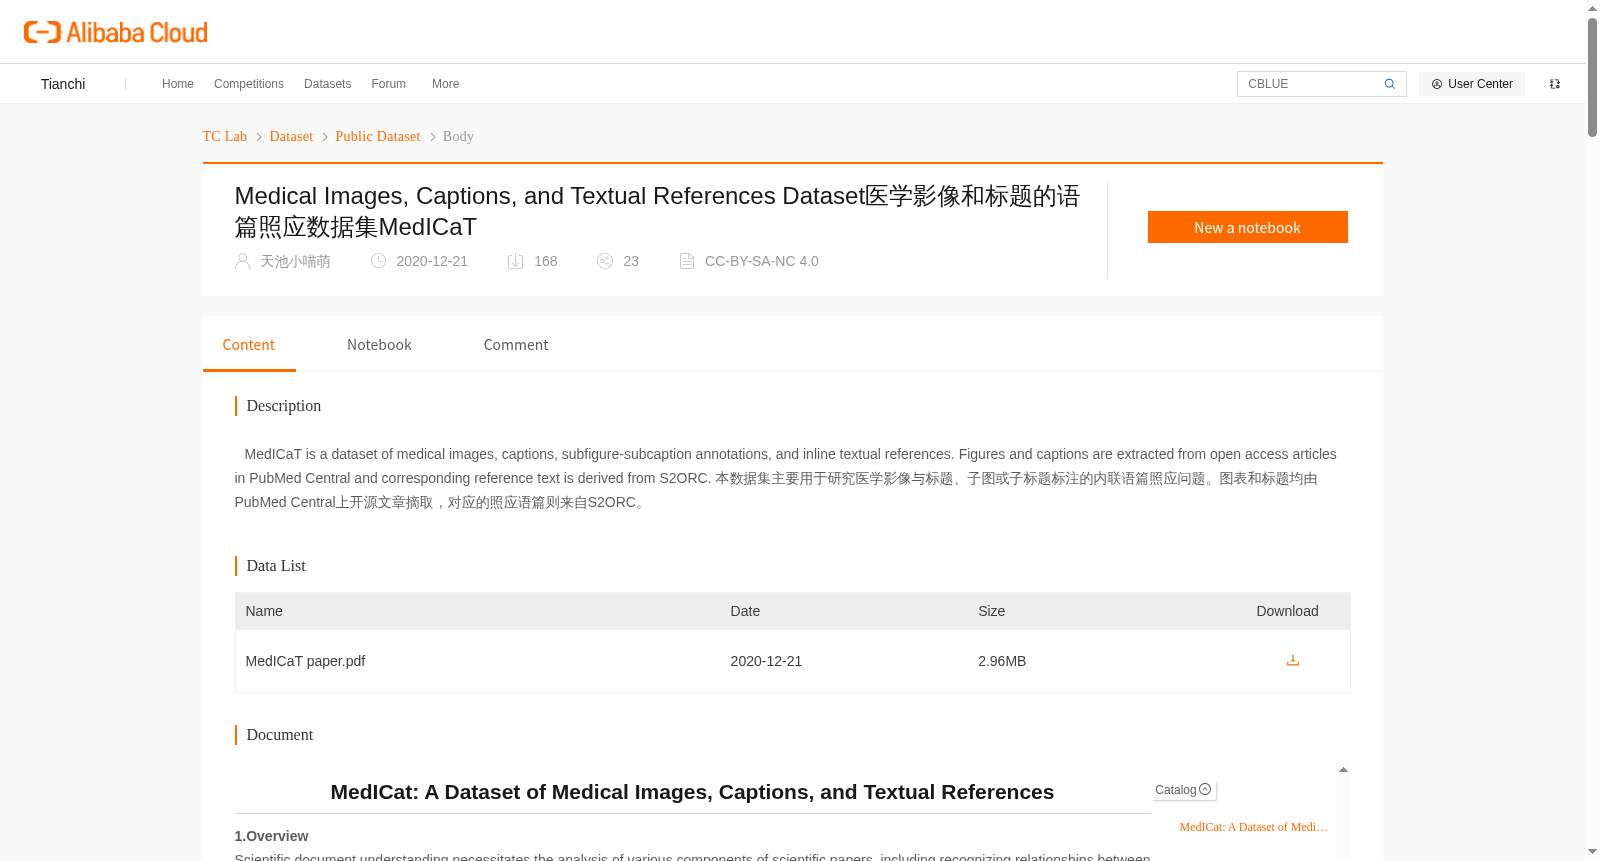Click the file size 2.96MB
Image resolution: width=1600 pixels, height=861 pixels.
click(x=1002, y=661)
